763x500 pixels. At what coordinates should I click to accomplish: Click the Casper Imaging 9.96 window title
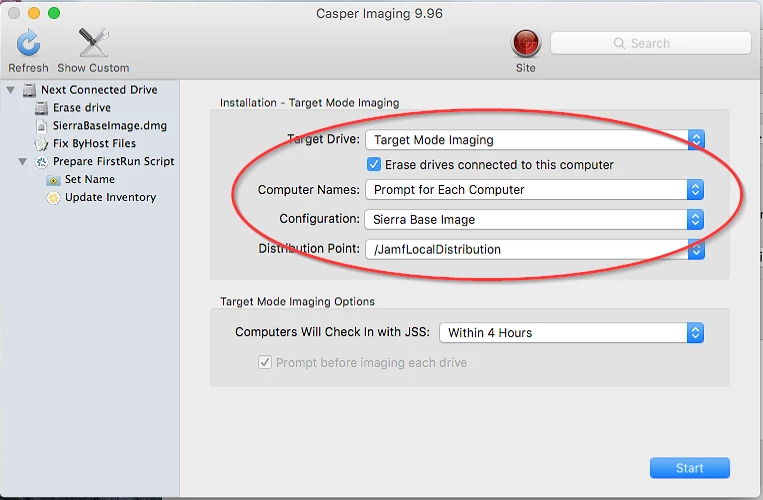click(380, 14)
